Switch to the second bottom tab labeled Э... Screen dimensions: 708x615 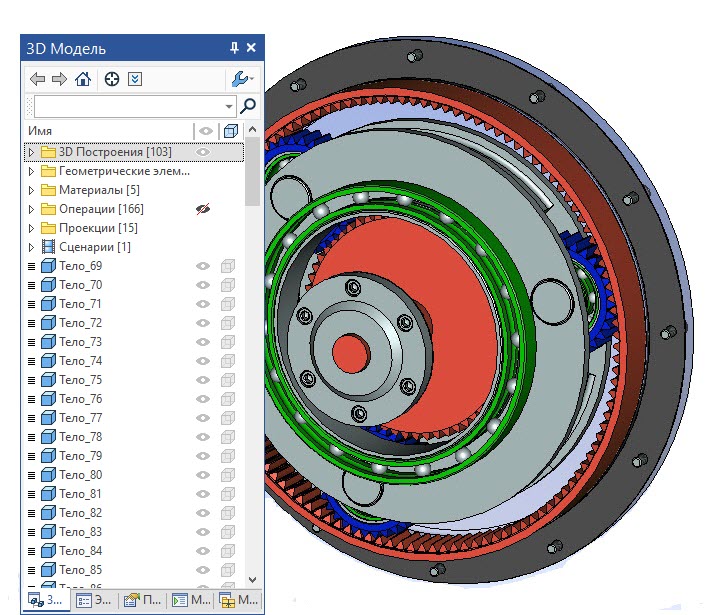coord(93,600)
